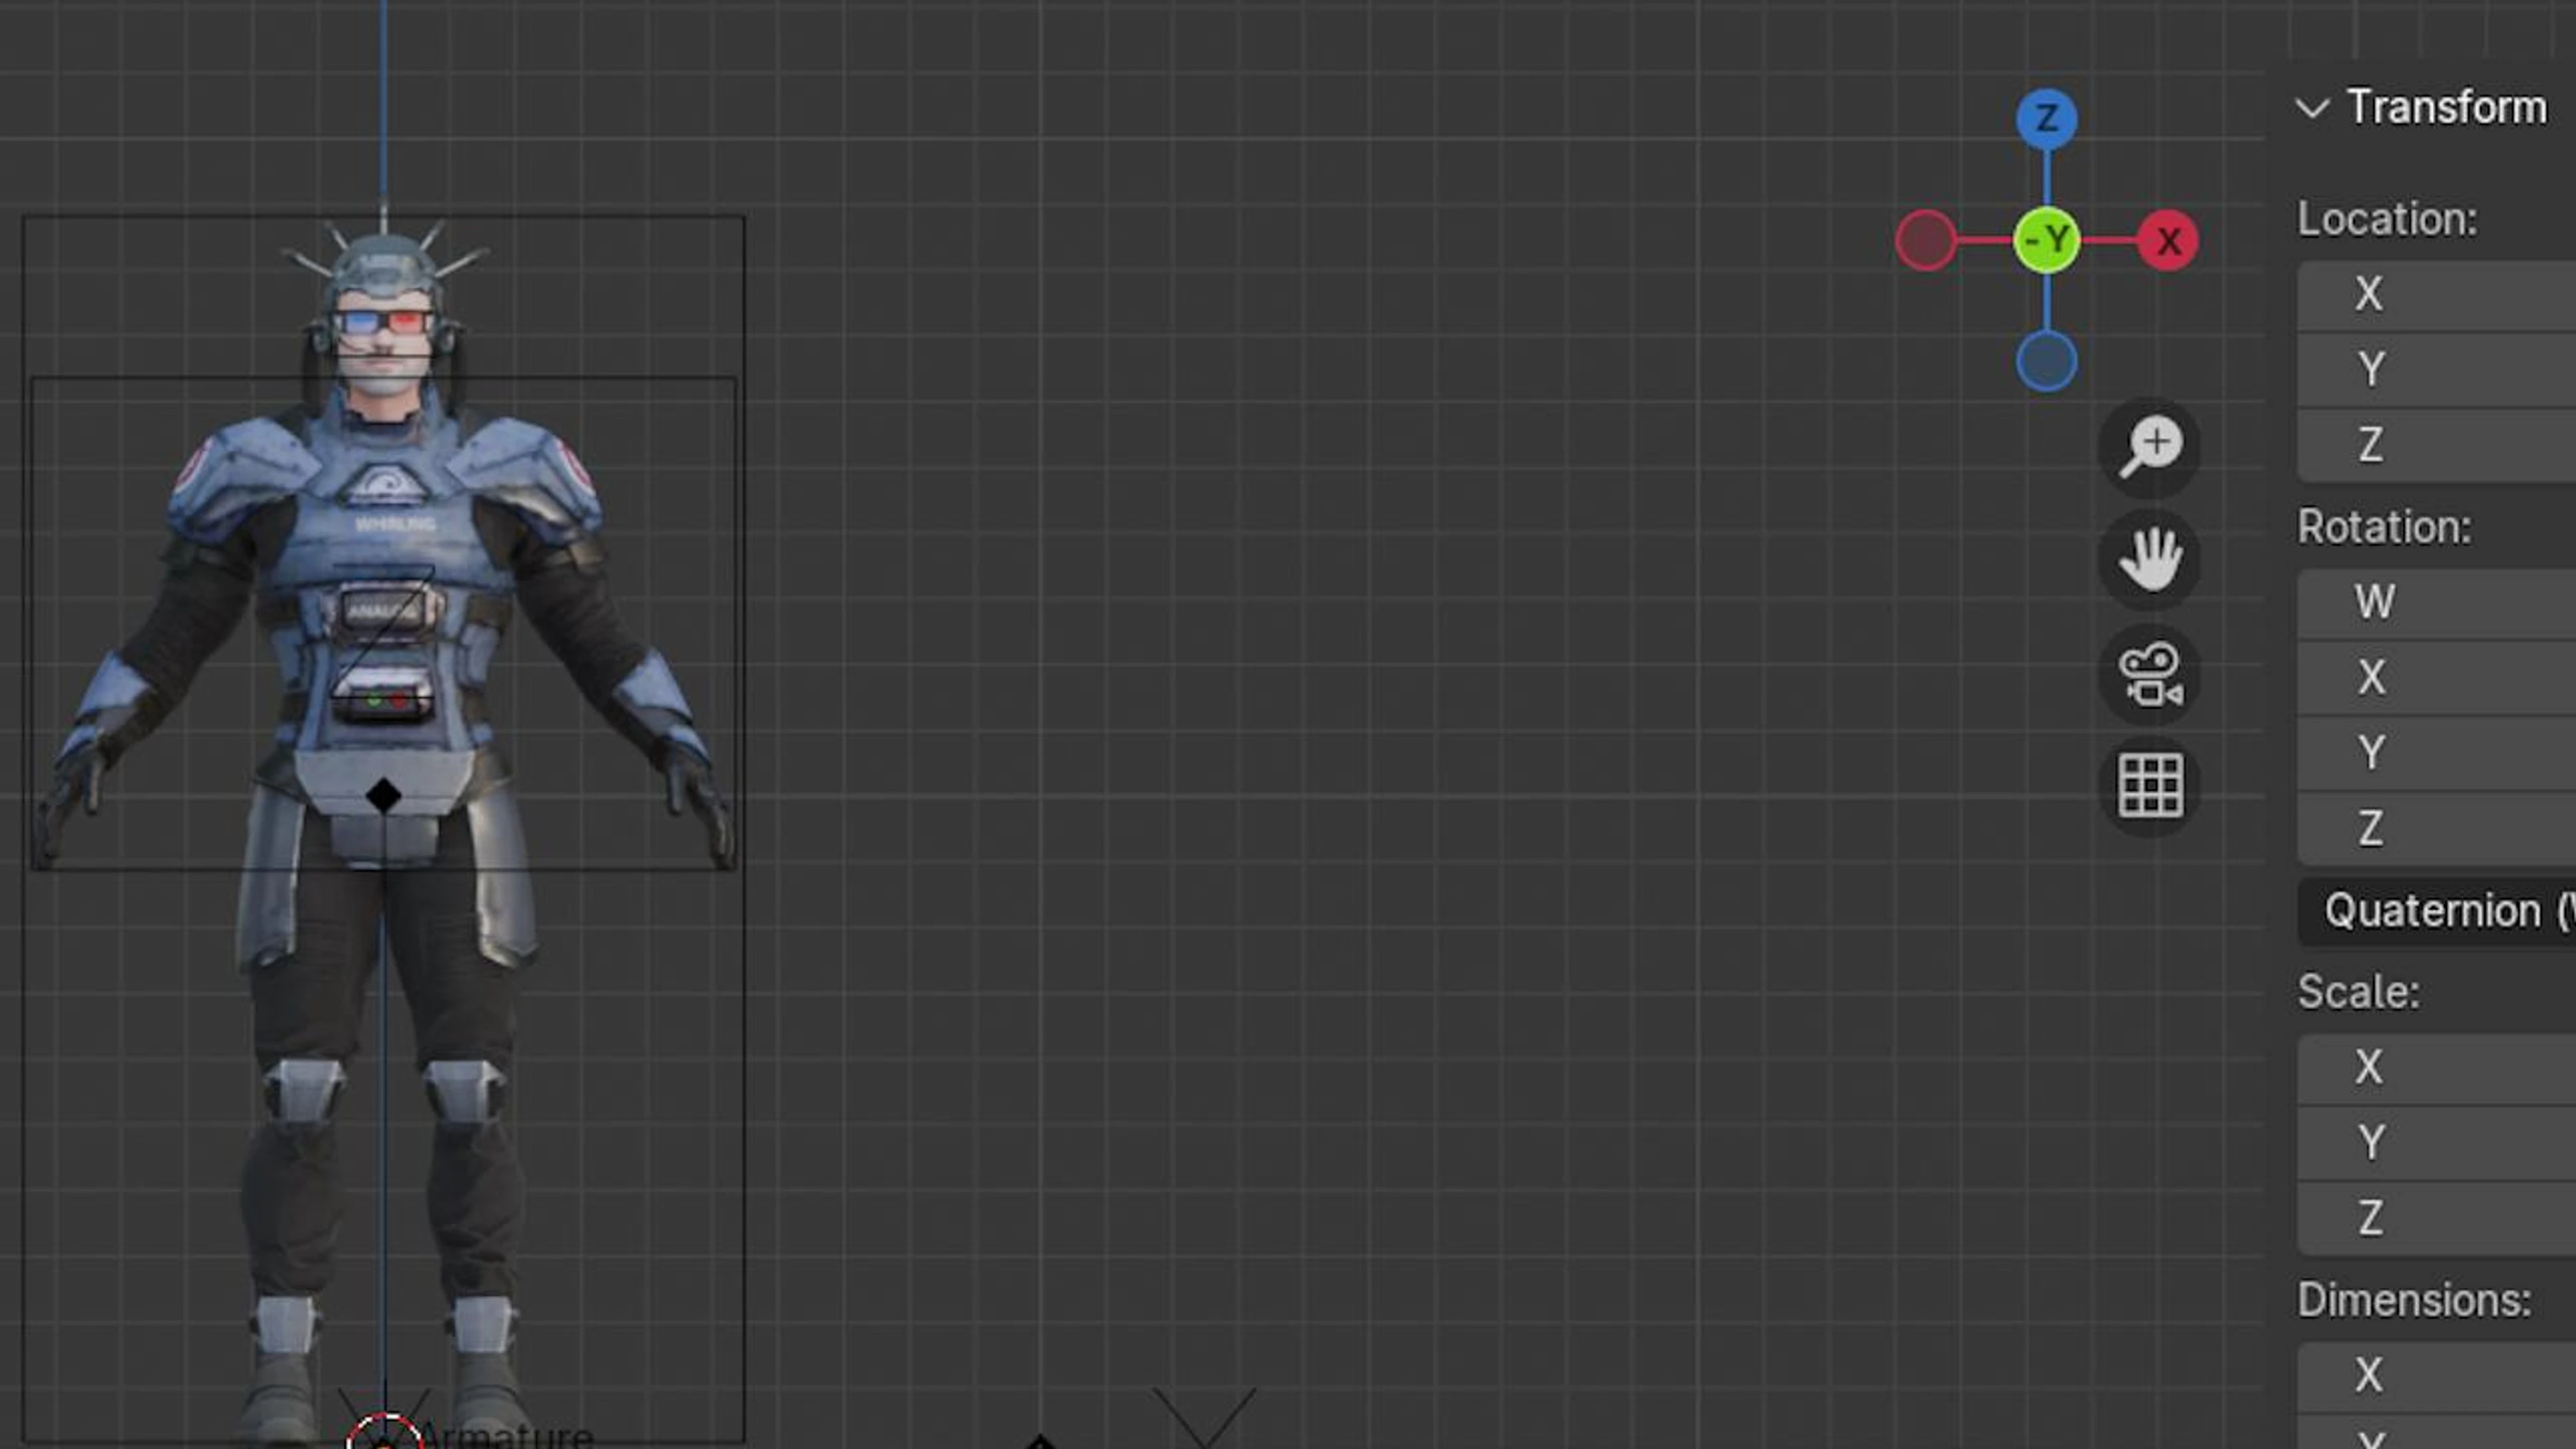Switch orthographic/perspective with the grid icon
2576x1449 pixels.
pyautogui.click(x=2150, y=787)
